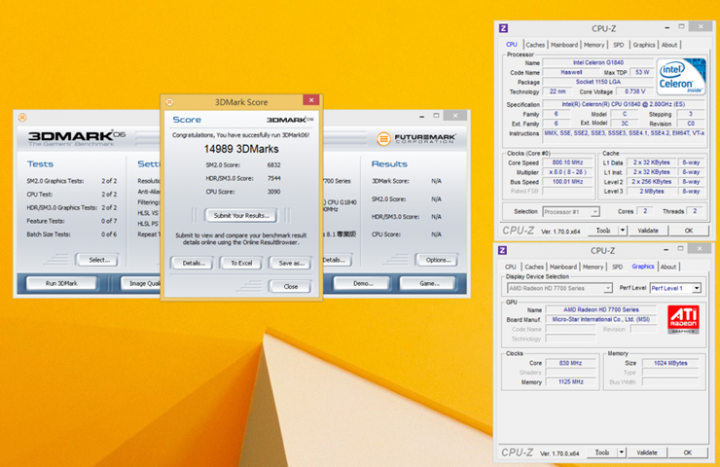Image resolution: width=720 pixels, height=467 pixels.
Task: Click the AMD Radeon HD 7700 Series GPU name field
Action: tap(601, 309)
